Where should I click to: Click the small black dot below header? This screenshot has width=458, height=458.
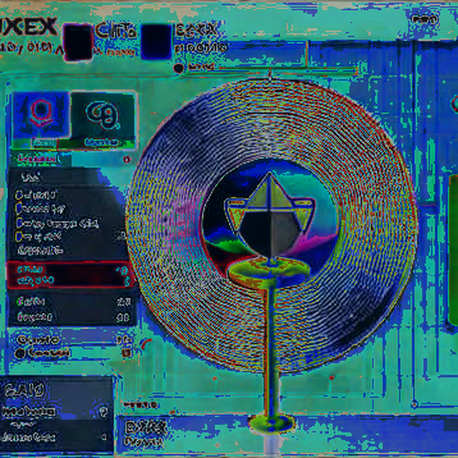pos(179,68)
